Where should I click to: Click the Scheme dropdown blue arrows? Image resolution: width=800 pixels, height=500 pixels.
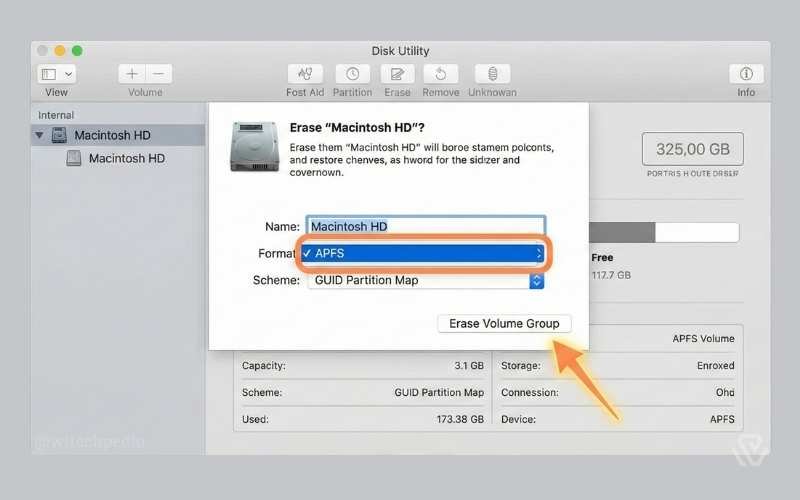coord(536,281)
